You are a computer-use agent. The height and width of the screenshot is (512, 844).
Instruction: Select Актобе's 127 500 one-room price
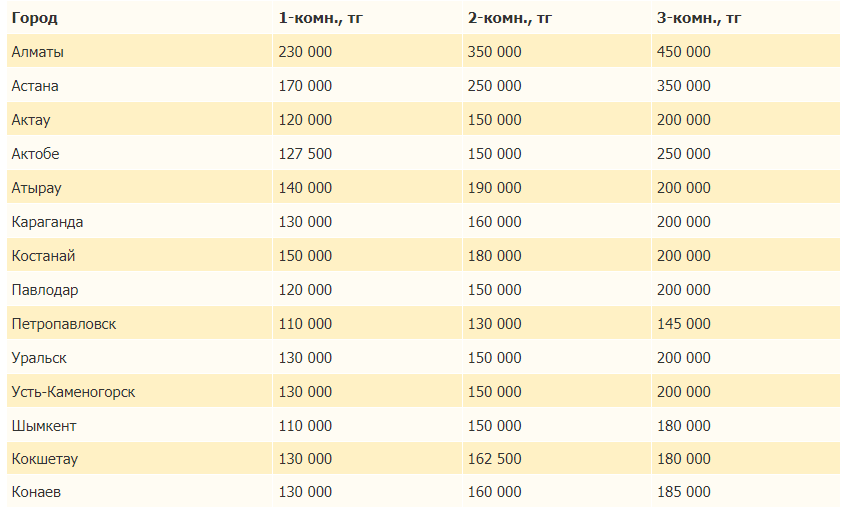pyautogui.click(x=305, y=154)
